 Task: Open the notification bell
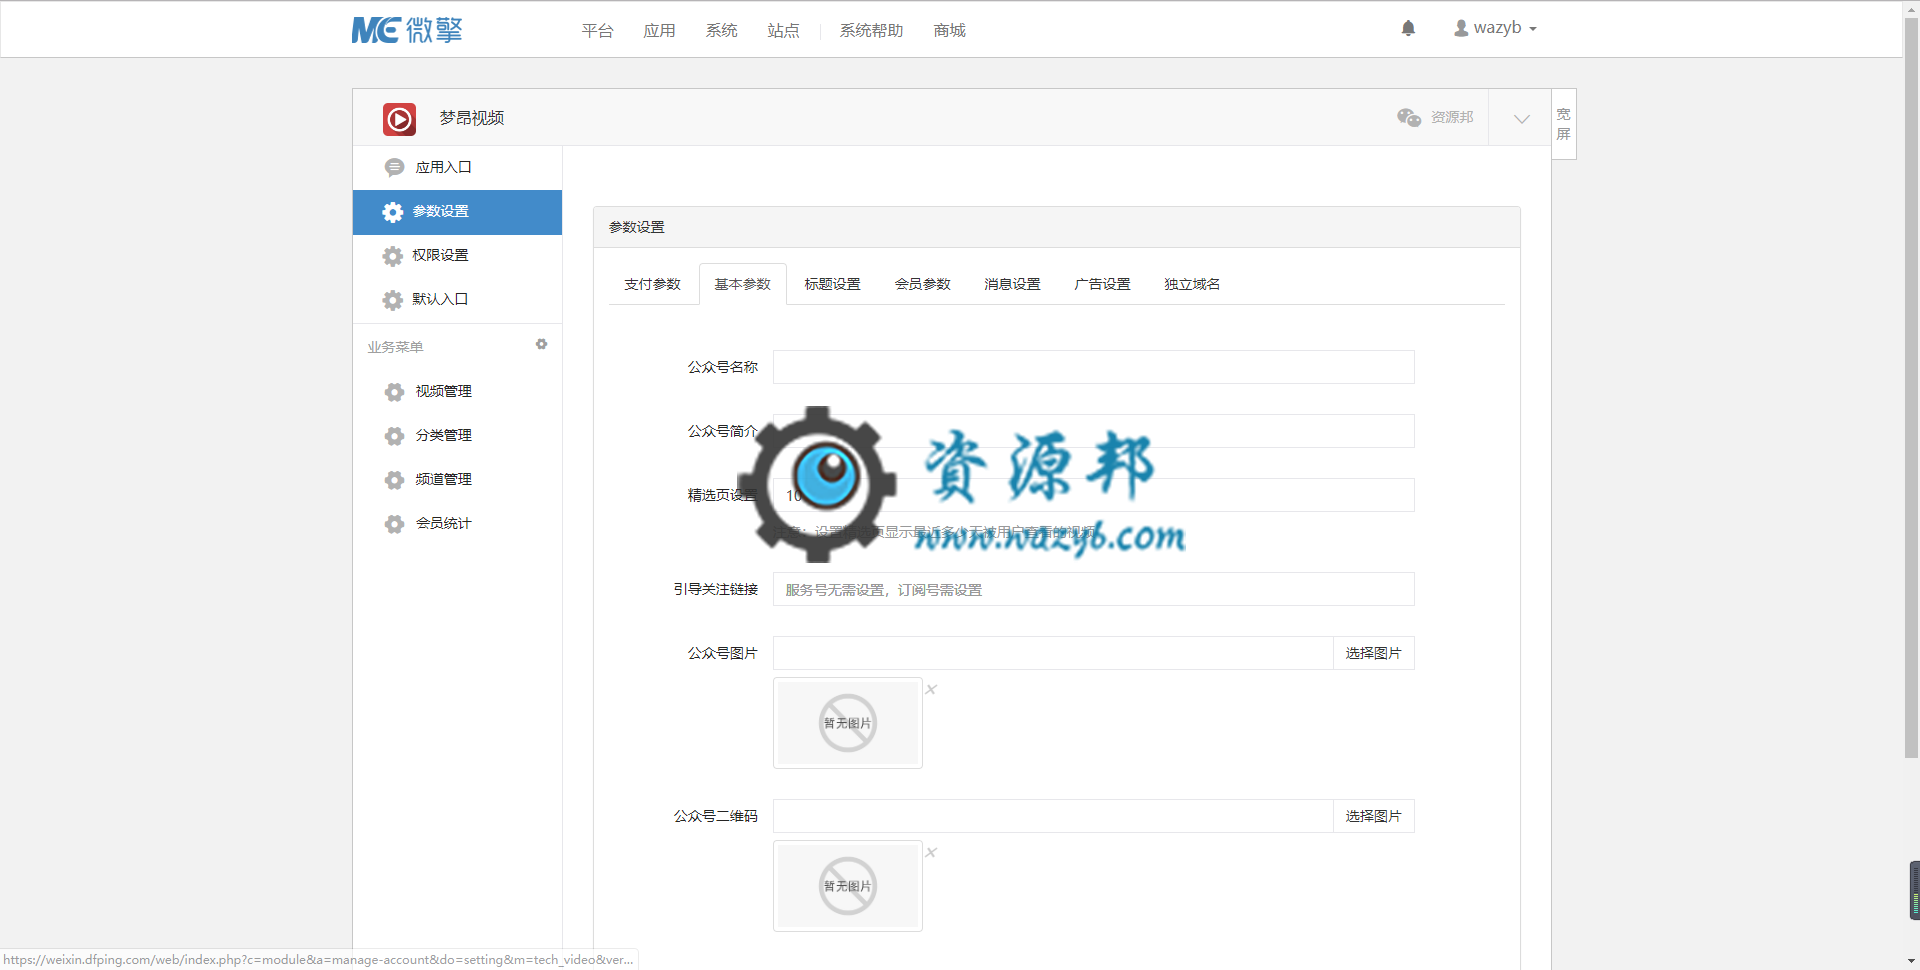coord(1408,28)
